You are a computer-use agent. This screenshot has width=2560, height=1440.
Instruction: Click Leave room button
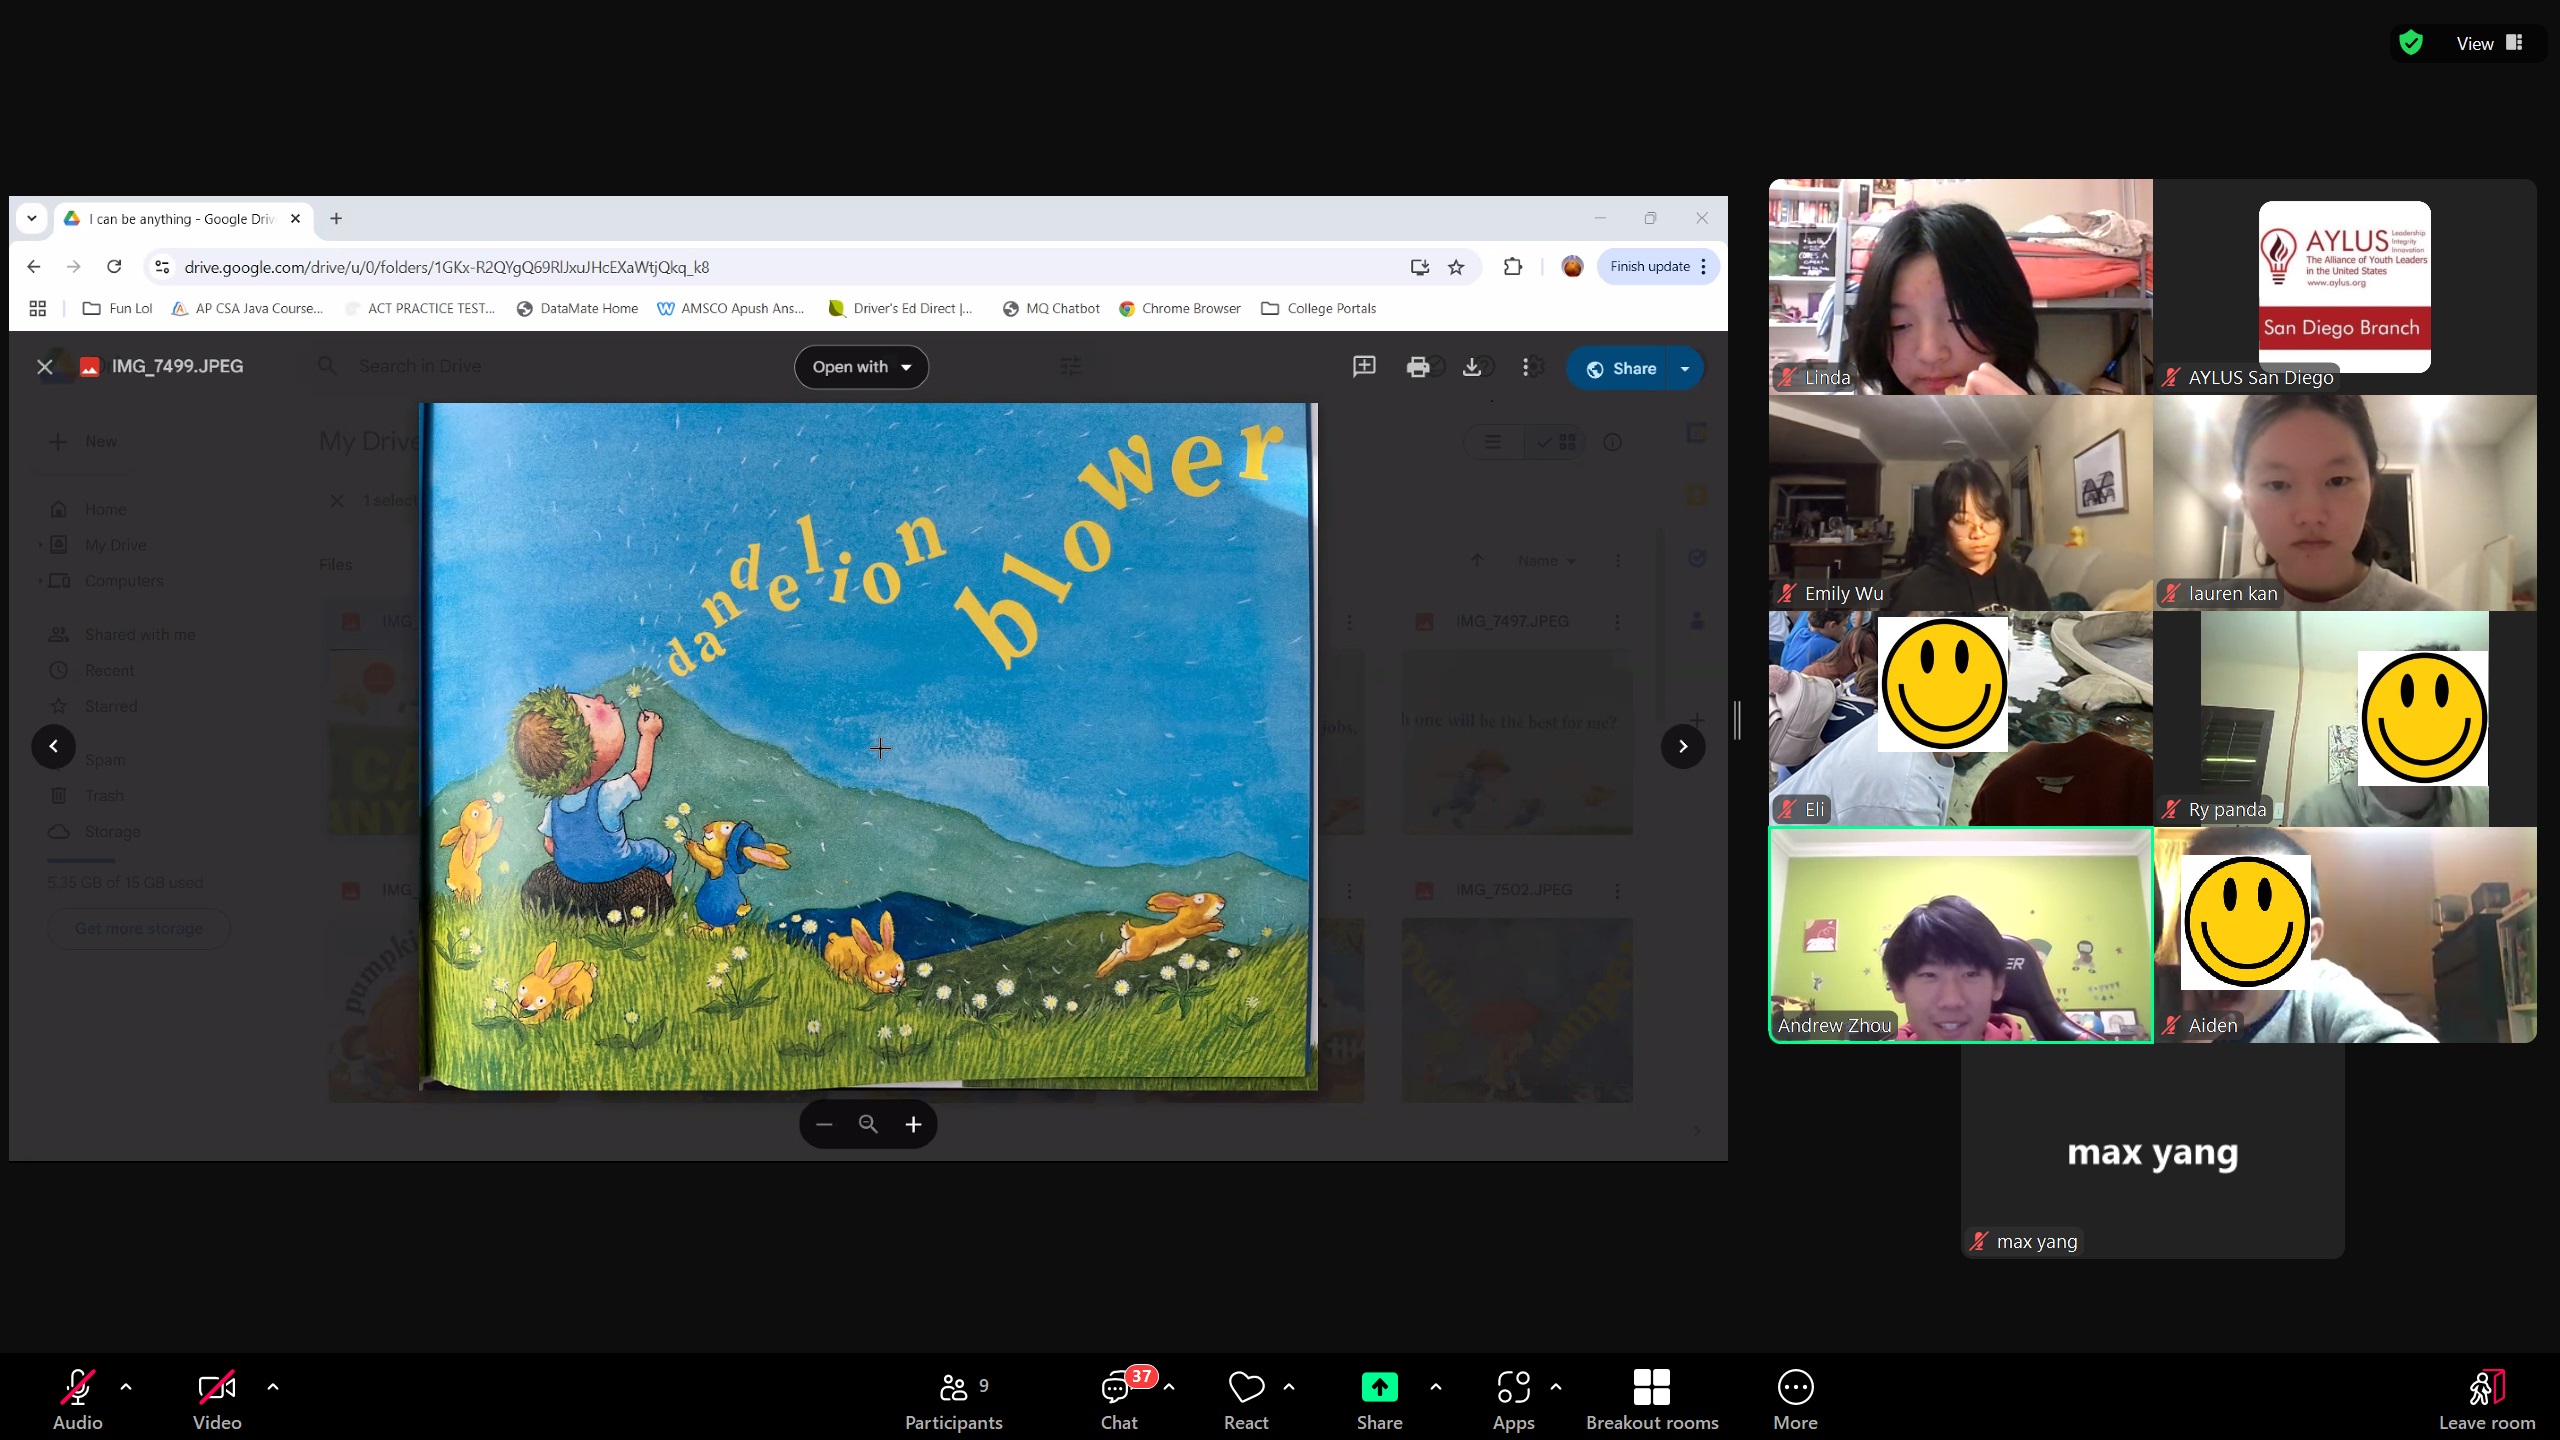click(x=2487, y=1398)
